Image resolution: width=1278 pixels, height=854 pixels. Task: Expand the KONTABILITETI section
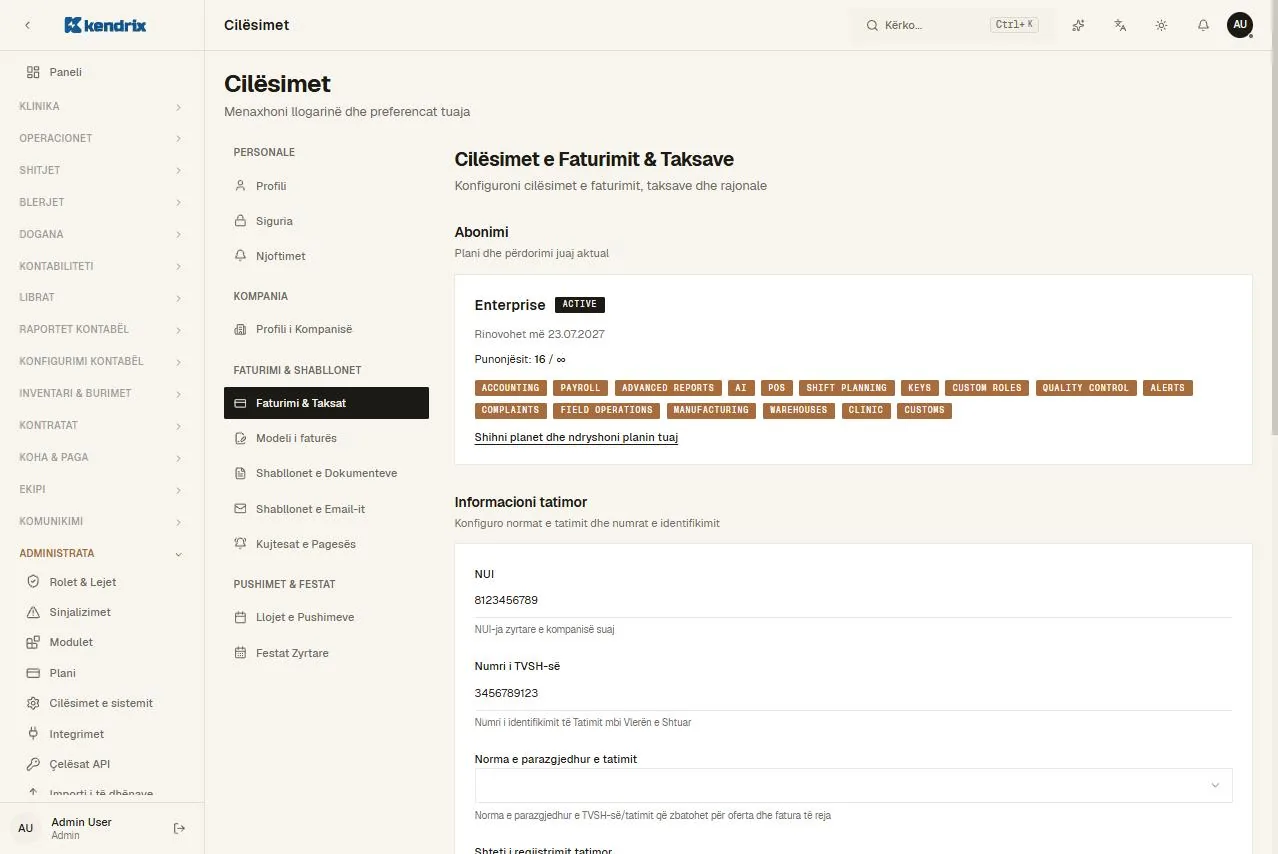point(102,266)
